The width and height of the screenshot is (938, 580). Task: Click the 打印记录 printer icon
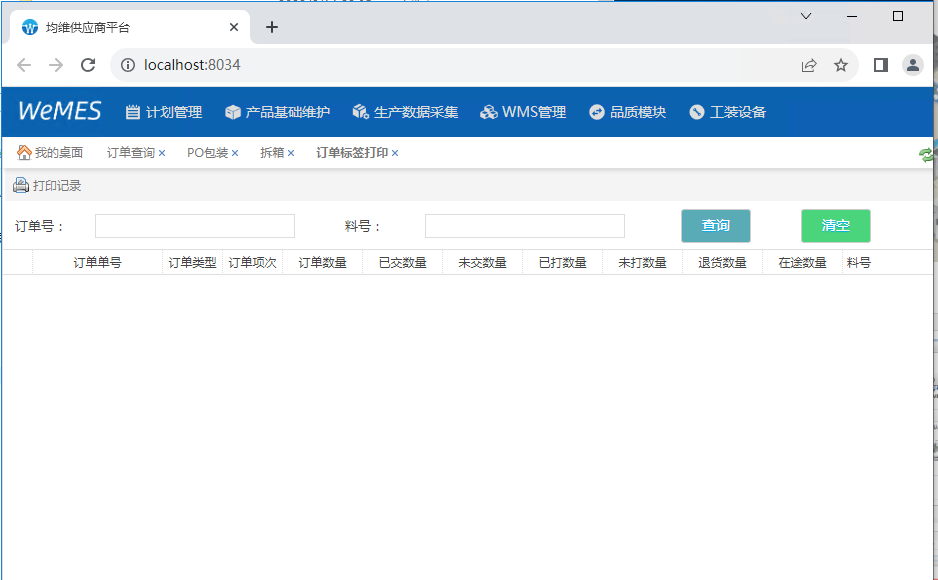(21, 185)
